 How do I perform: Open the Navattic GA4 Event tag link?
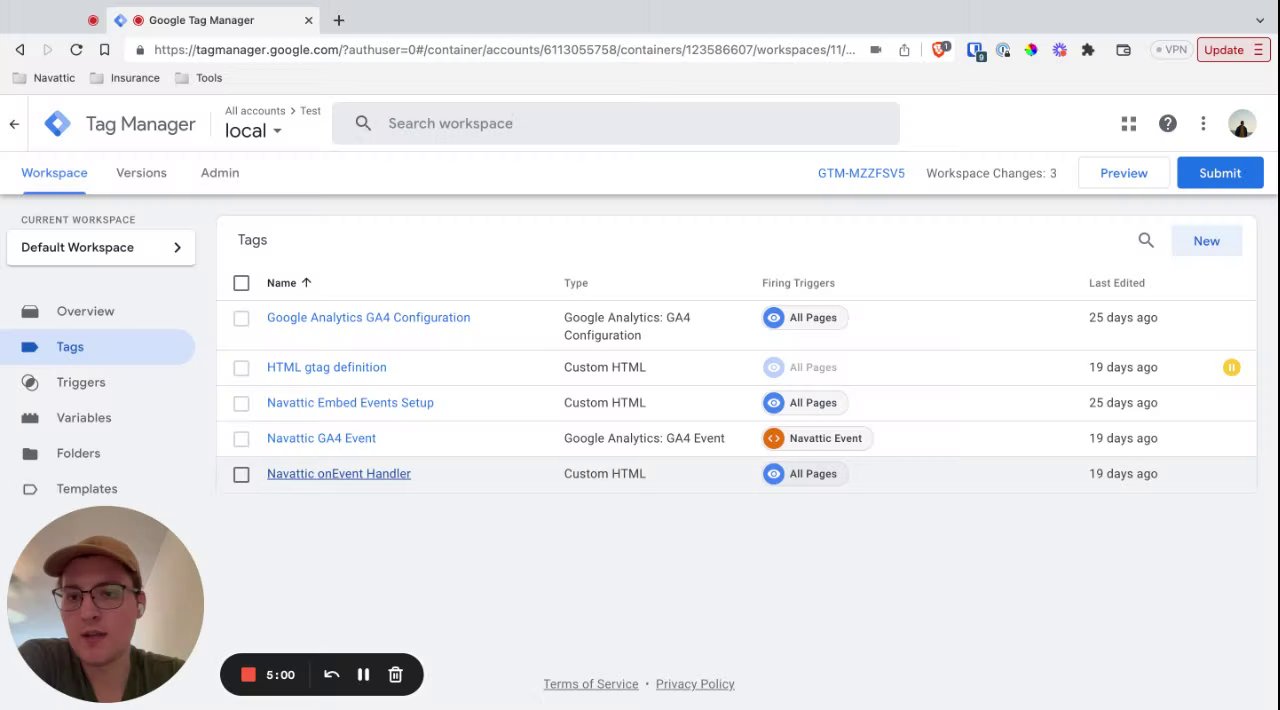click(x=321, y=438)
